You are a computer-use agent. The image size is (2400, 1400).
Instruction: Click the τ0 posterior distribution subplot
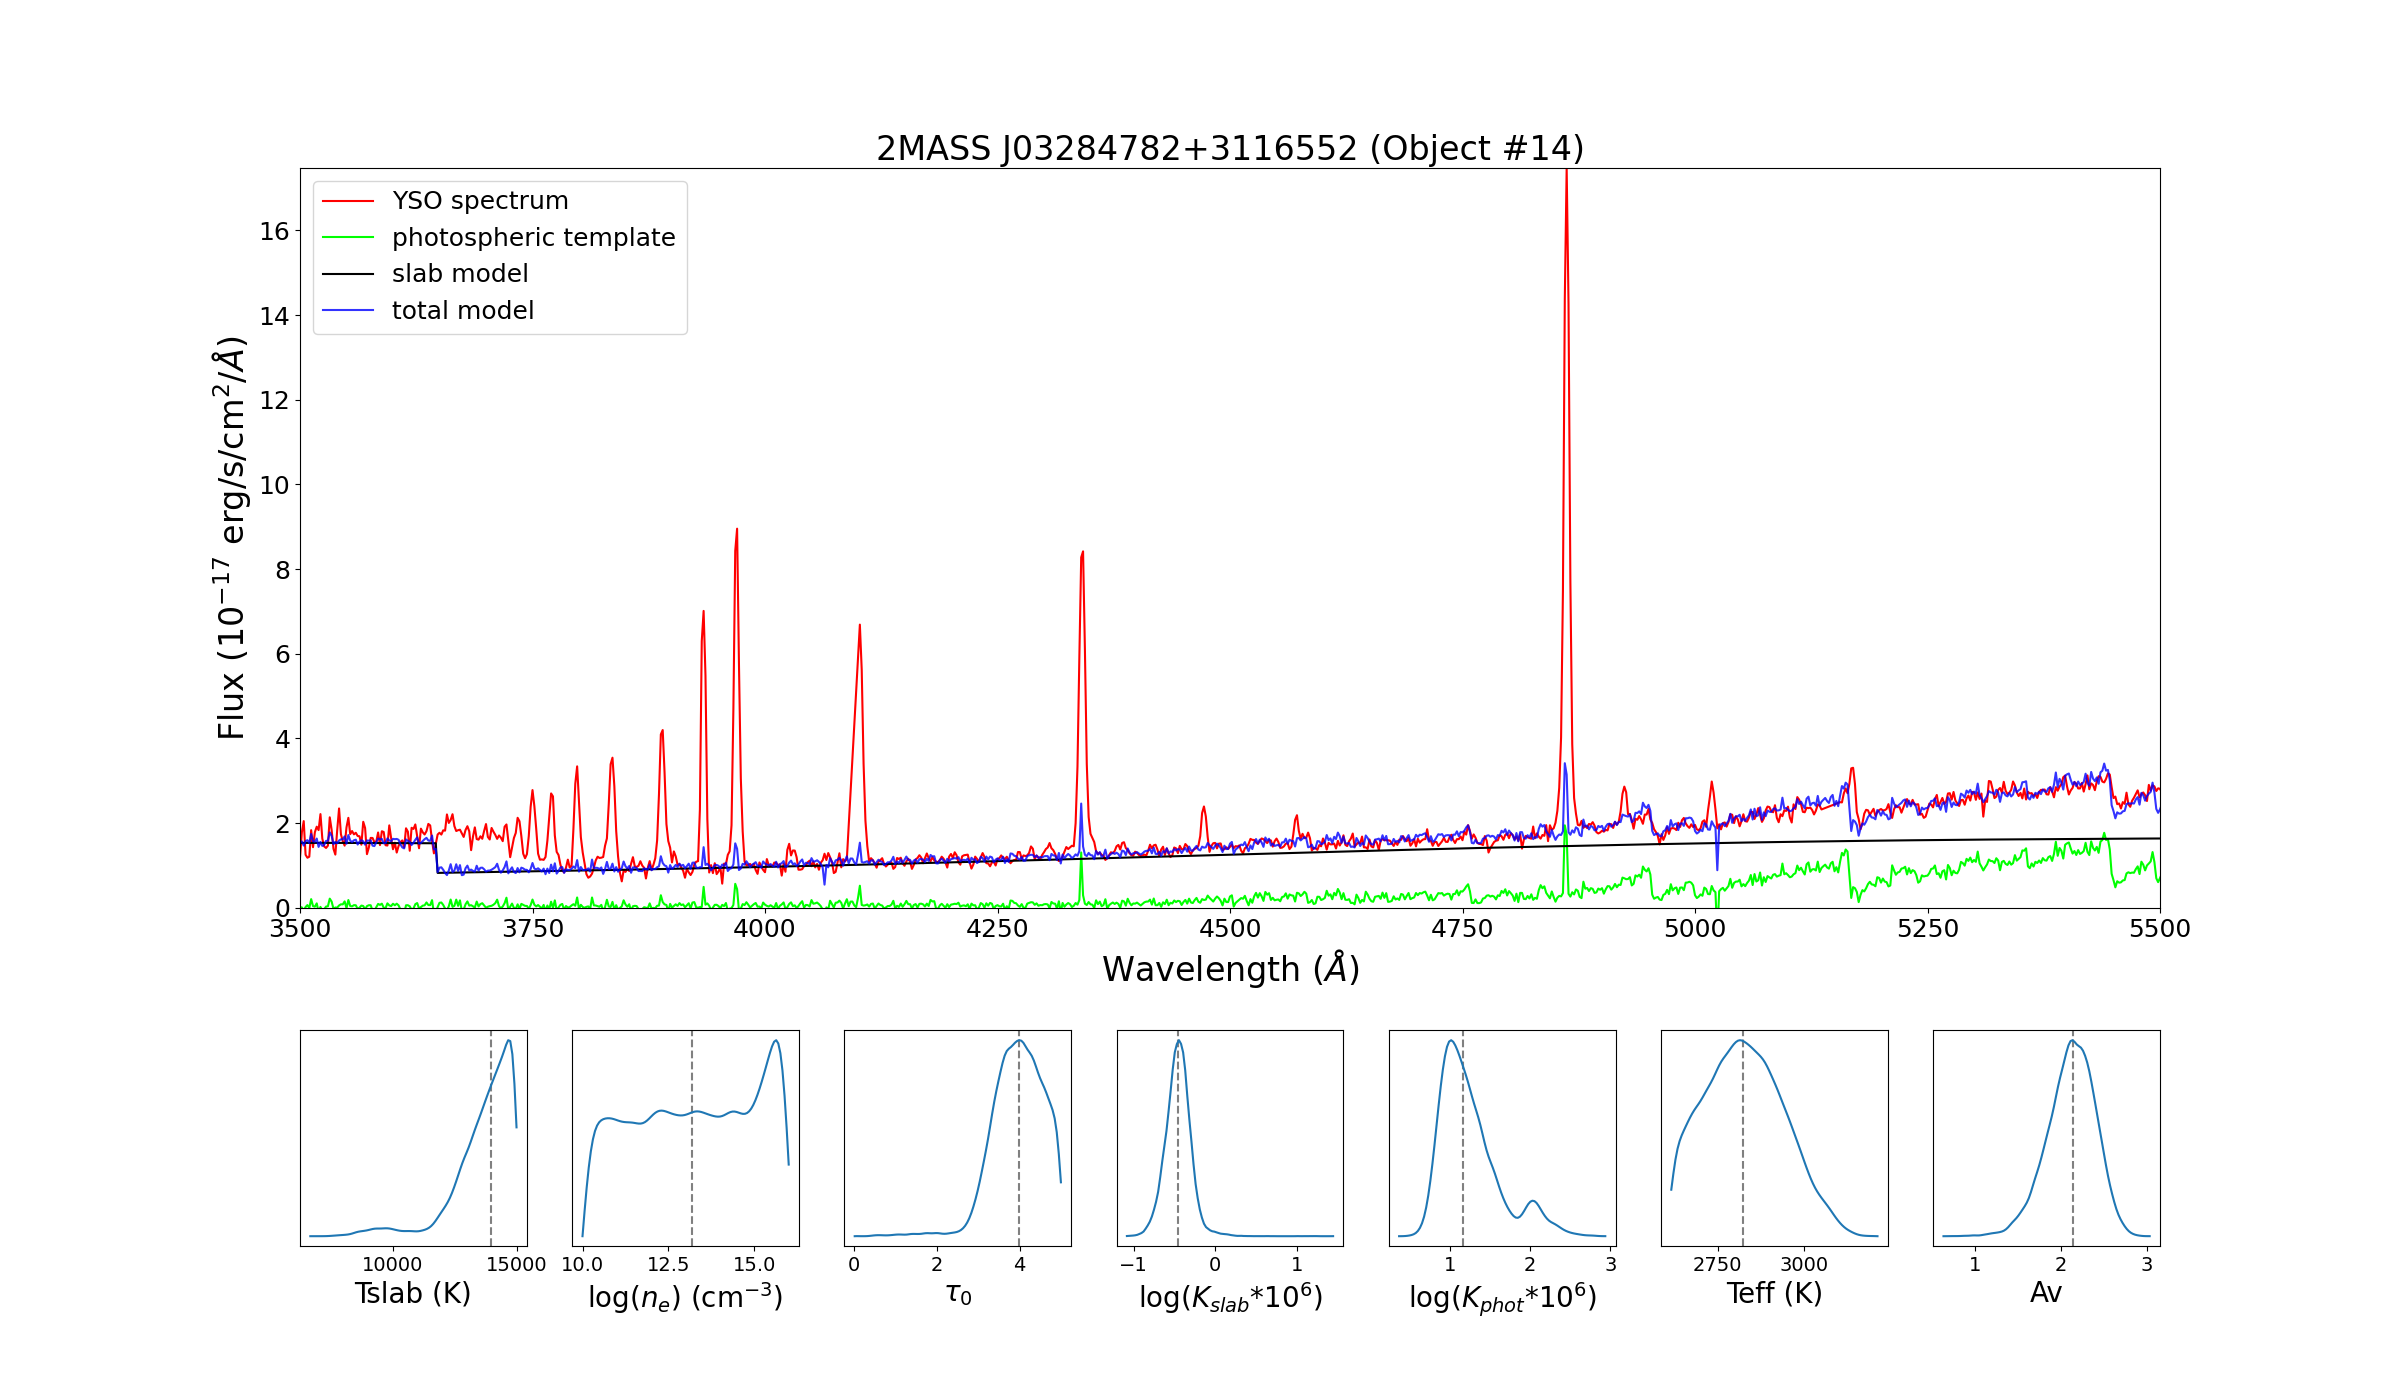point(958,1138)
